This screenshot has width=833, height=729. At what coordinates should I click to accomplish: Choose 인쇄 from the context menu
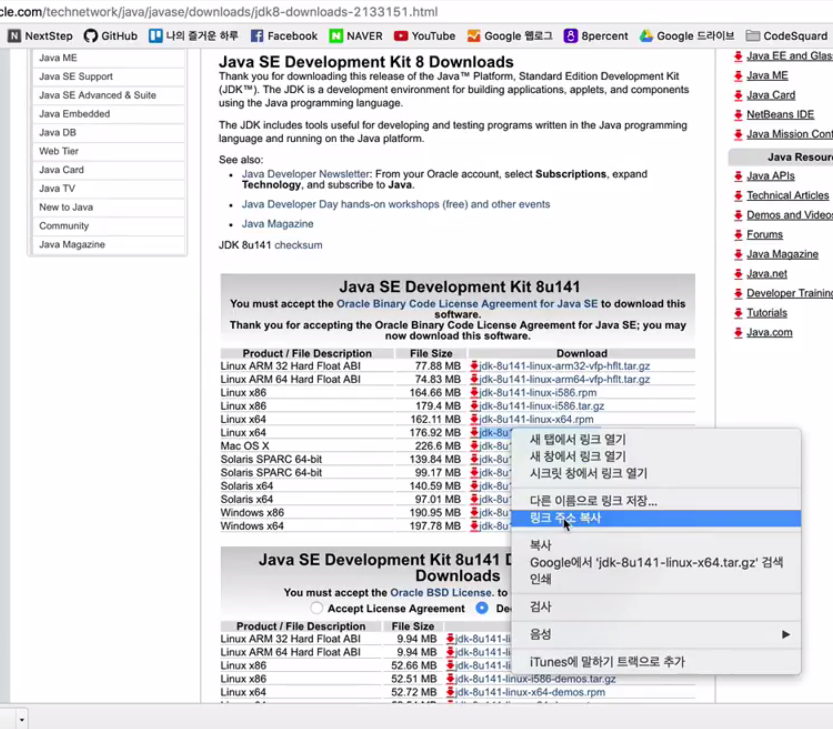(x=656, y=579)
